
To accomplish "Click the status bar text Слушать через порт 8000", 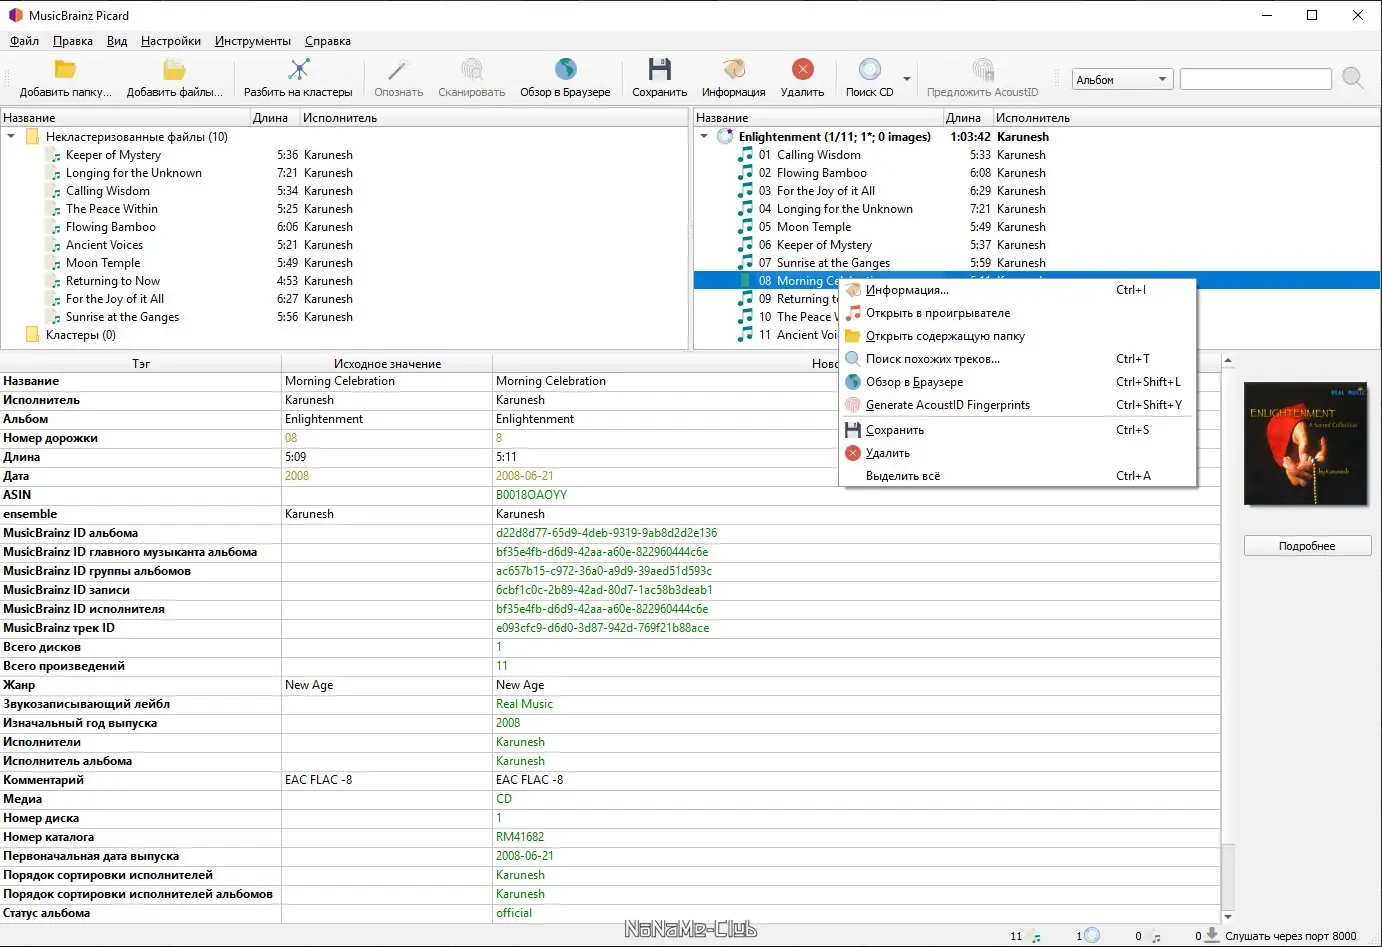I will pyautogui.click(x=1291, y=936).
